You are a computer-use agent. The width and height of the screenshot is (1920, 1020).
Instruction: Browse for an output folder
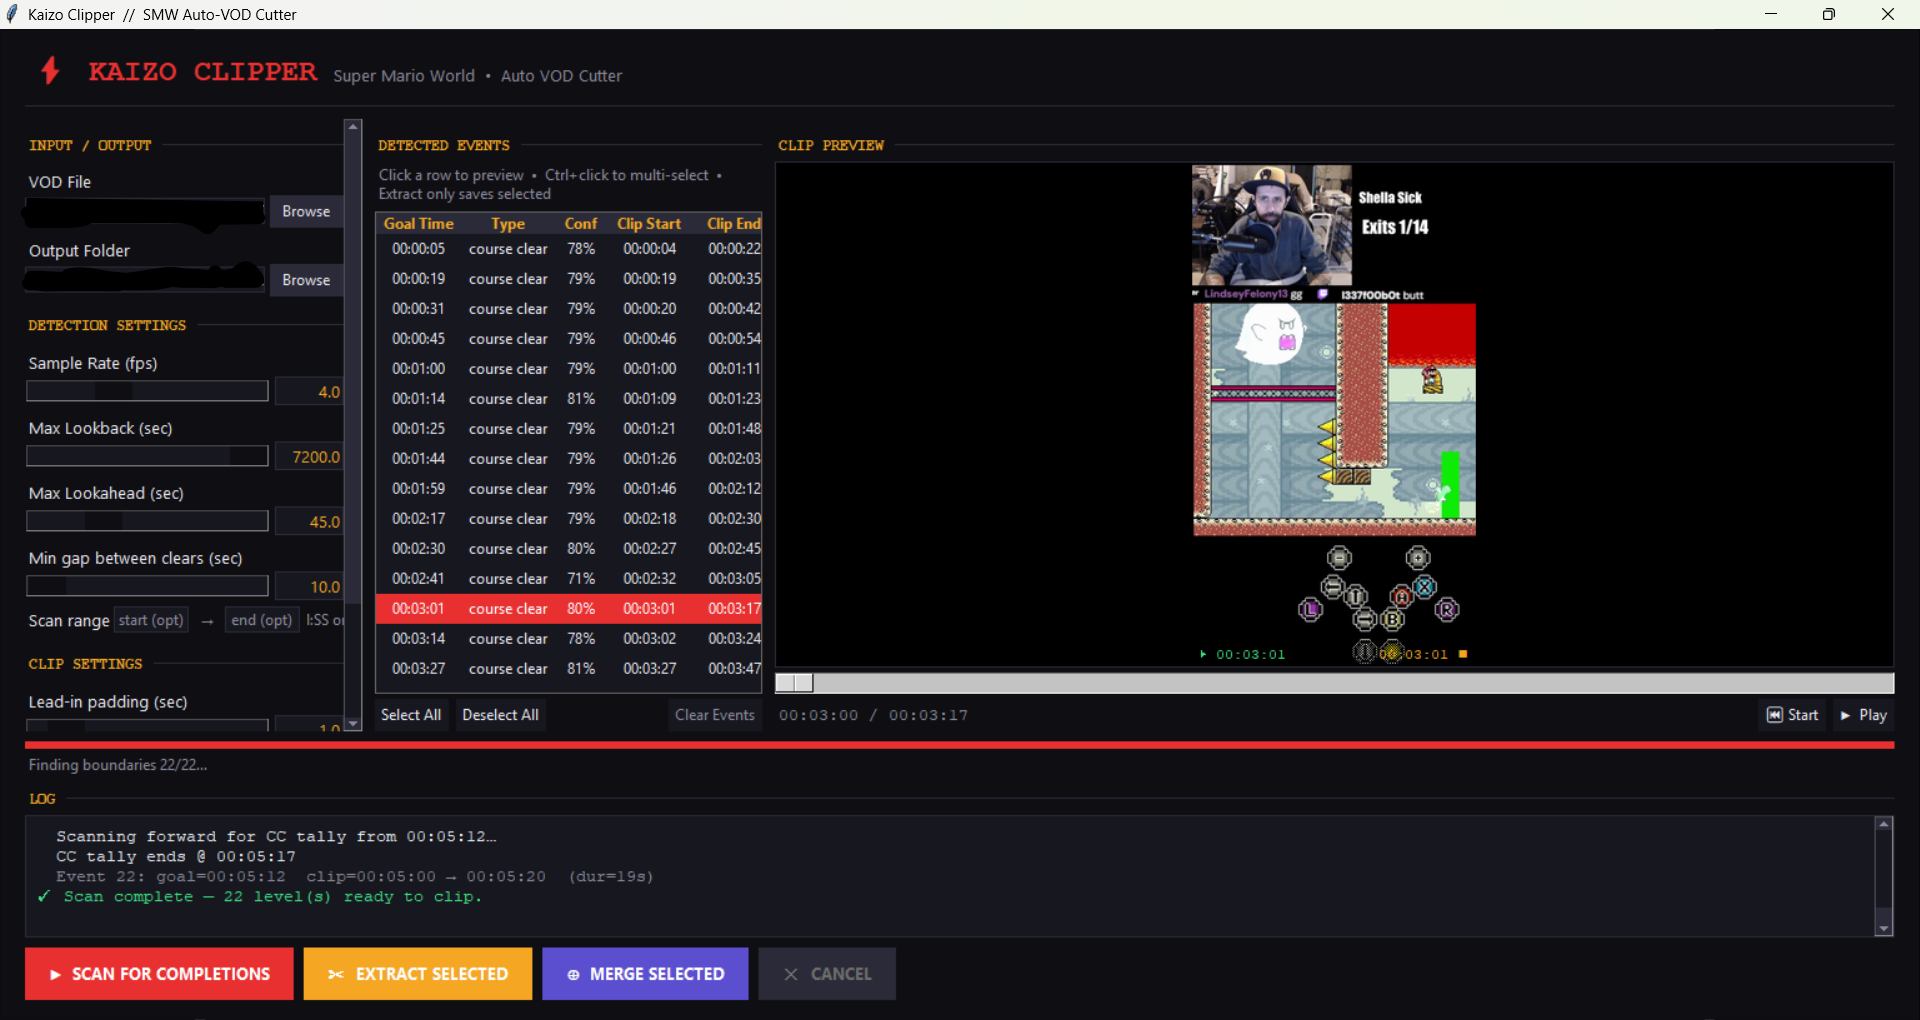pos(306,280)
